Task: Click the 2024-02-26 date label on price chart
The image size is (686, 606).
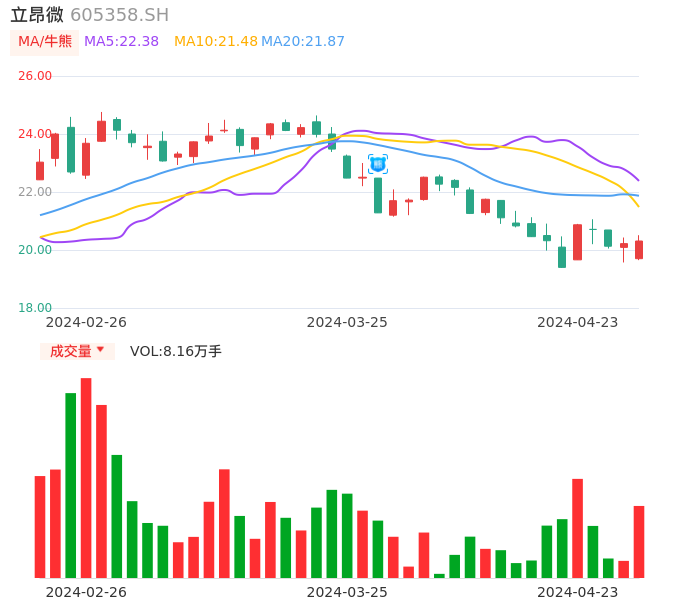Action: pos(86,322)
